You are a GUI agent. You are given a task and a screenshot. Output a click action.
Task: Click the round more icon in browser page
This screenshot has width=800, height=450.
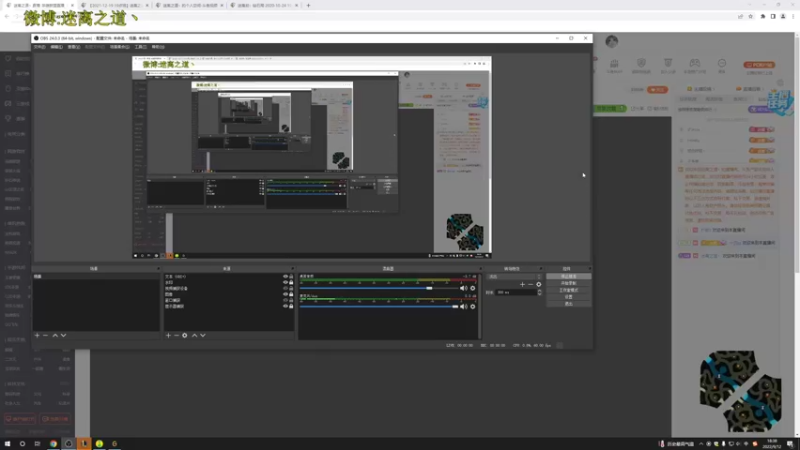(721, 63)
